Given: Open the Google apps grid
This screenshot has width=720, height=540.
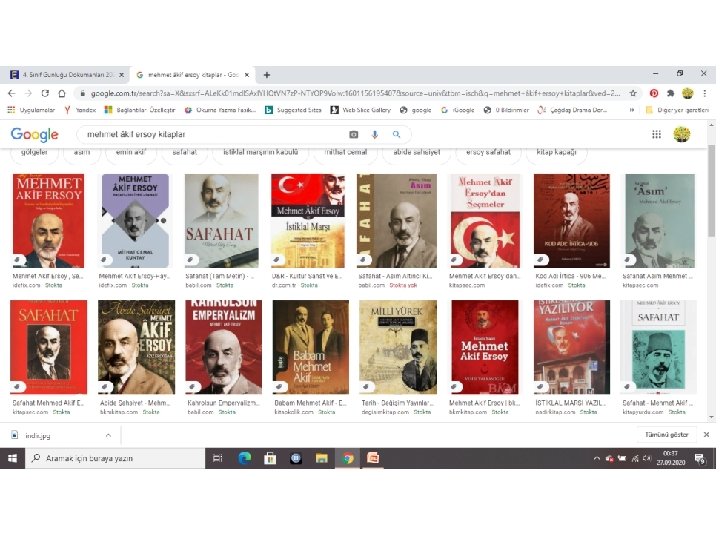Looking at the screenshot, I should click(657, 134).
